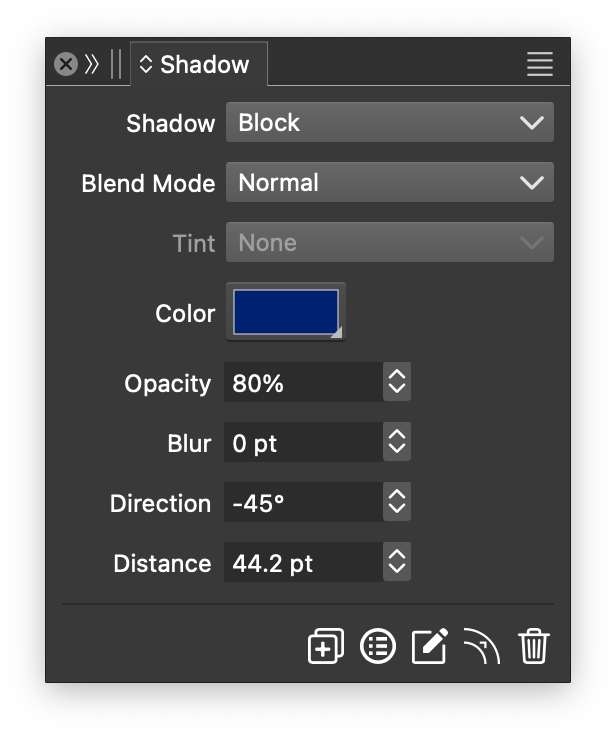Open the Tint dropdown showing None
Screen dimensions: 616x736
pos(389,243)
